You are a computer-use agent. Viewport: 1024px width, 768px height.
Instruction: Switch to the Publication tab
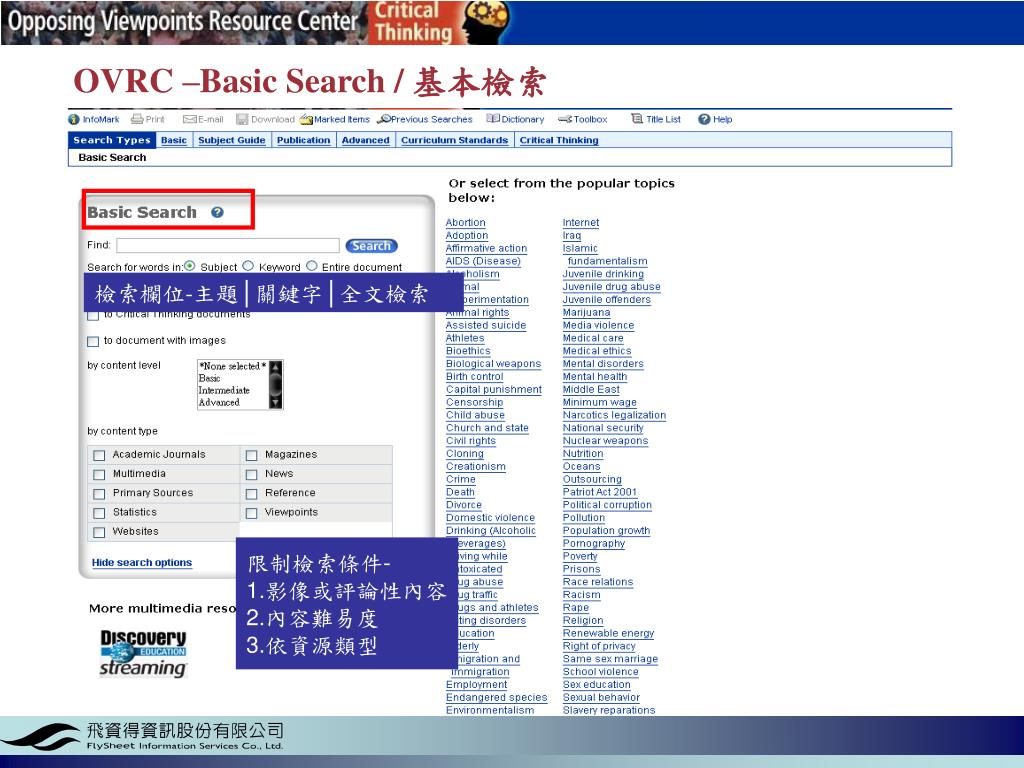[x=304, y=140]
